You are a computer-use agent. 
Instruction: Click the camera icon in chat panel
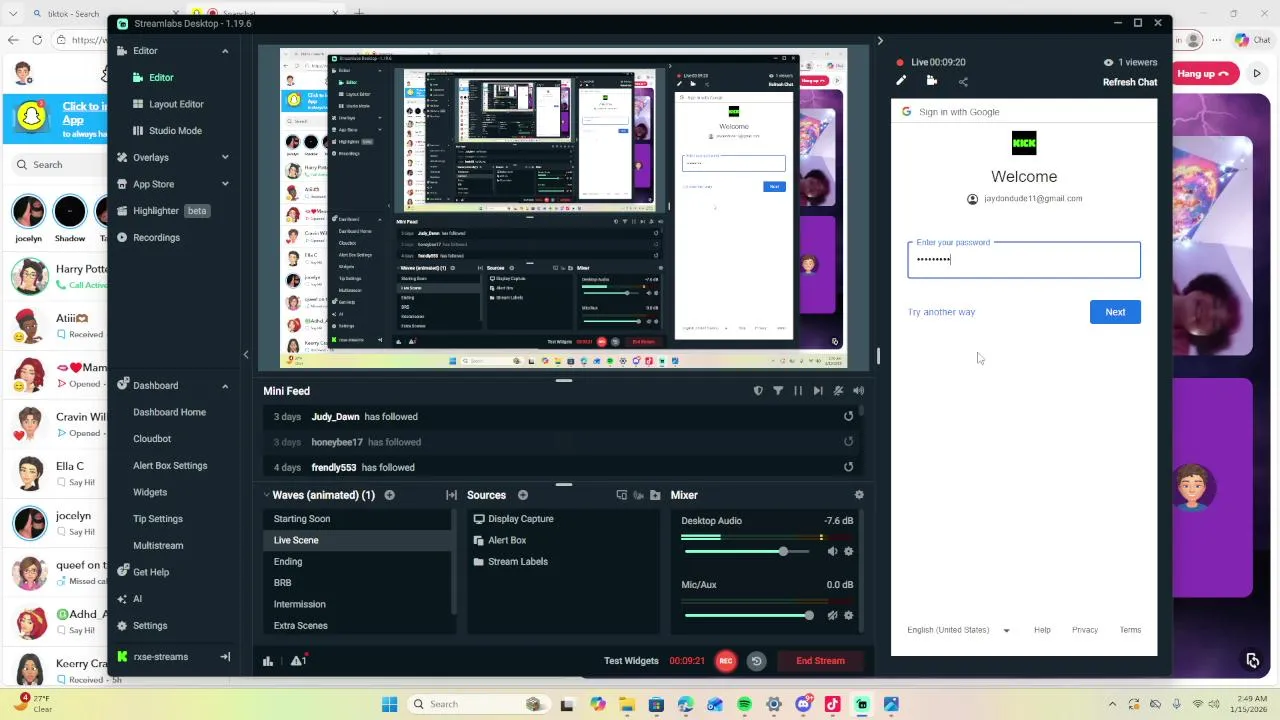(932, 81)
